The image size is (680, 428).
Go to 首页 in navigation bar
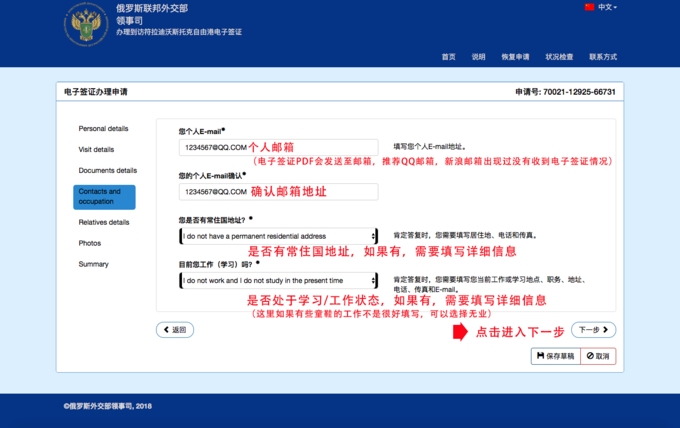(448, 57)
